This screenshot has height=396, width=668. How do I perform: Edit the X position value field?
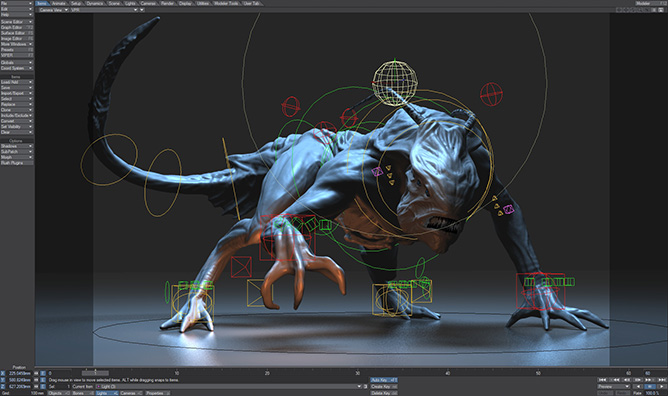point(19,373)
